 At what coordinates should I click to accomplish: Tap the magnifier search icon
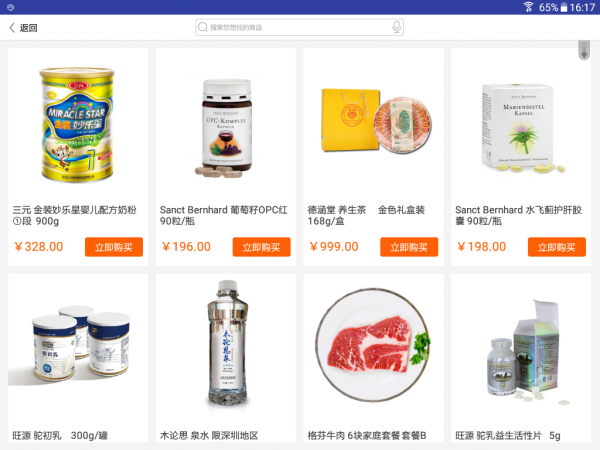[x=203, y=27]
